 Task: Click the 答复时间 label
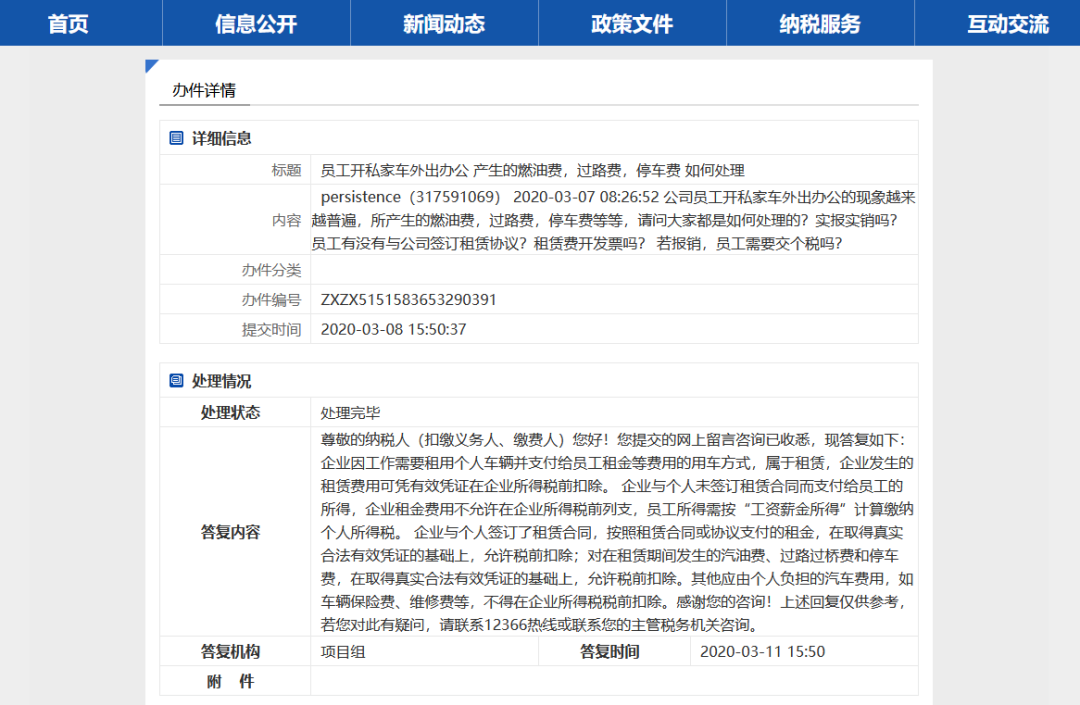(610, 651)
